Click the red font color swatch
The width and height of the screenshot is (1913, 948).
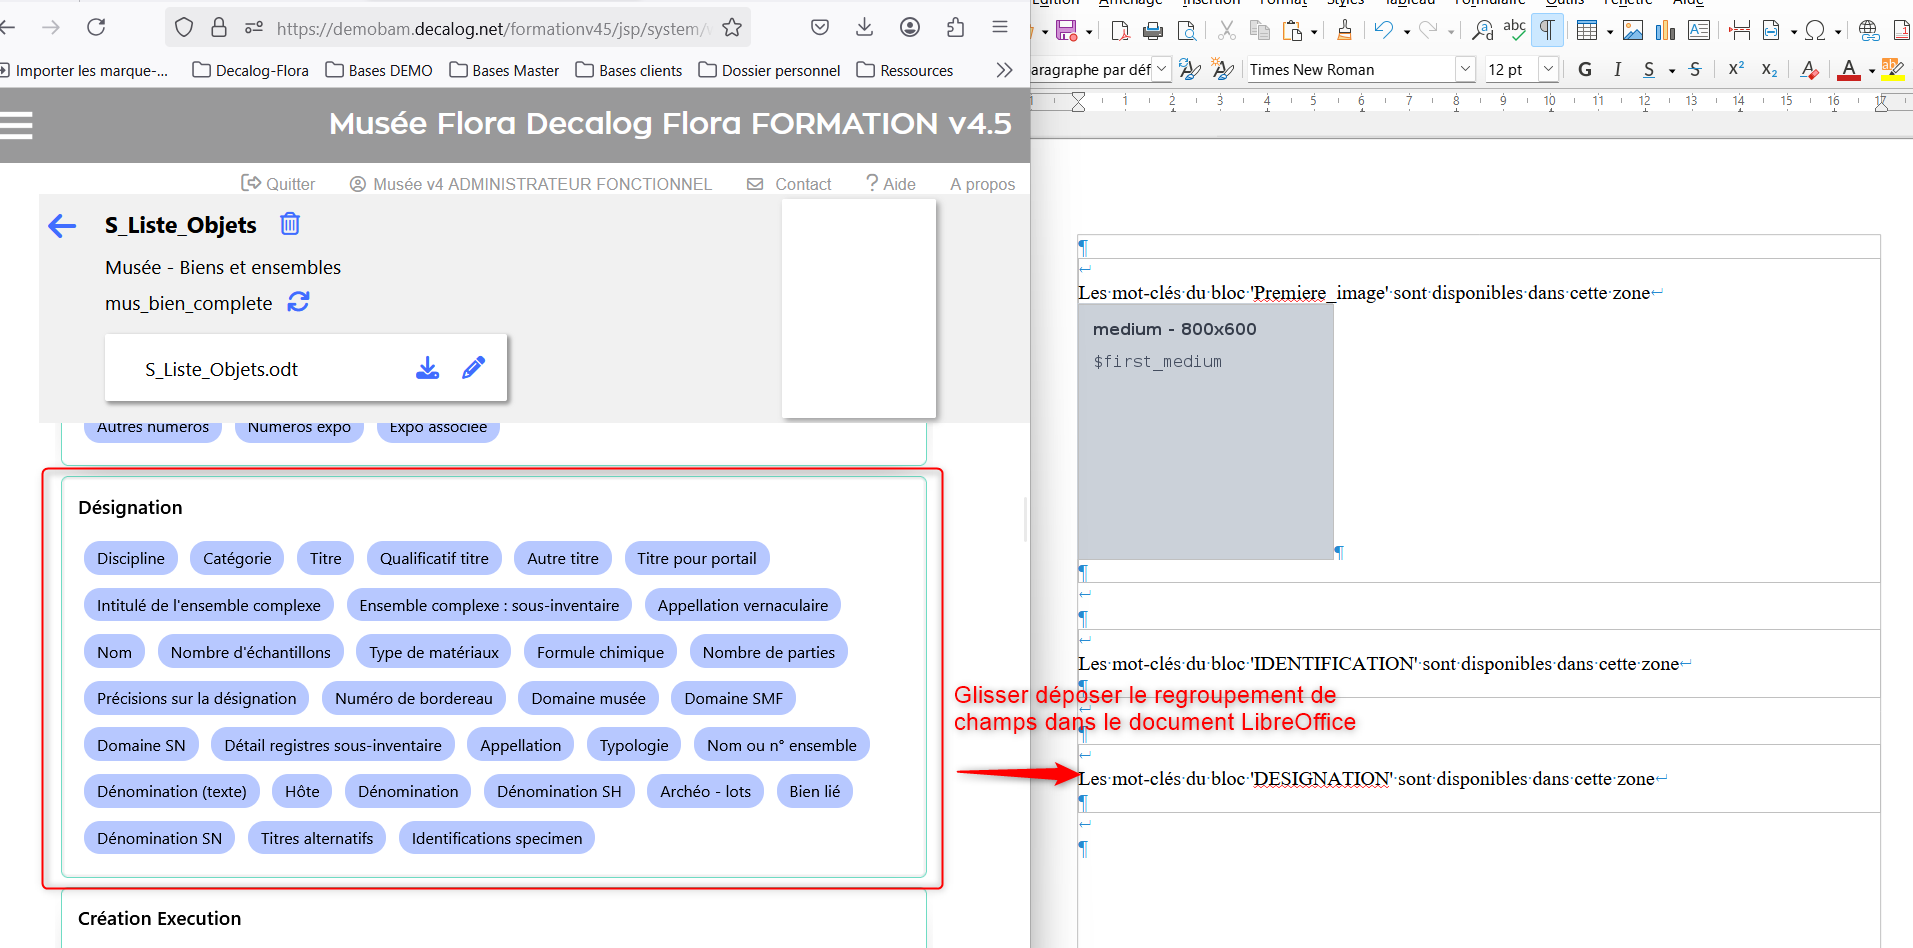(x=1849, y=69)
